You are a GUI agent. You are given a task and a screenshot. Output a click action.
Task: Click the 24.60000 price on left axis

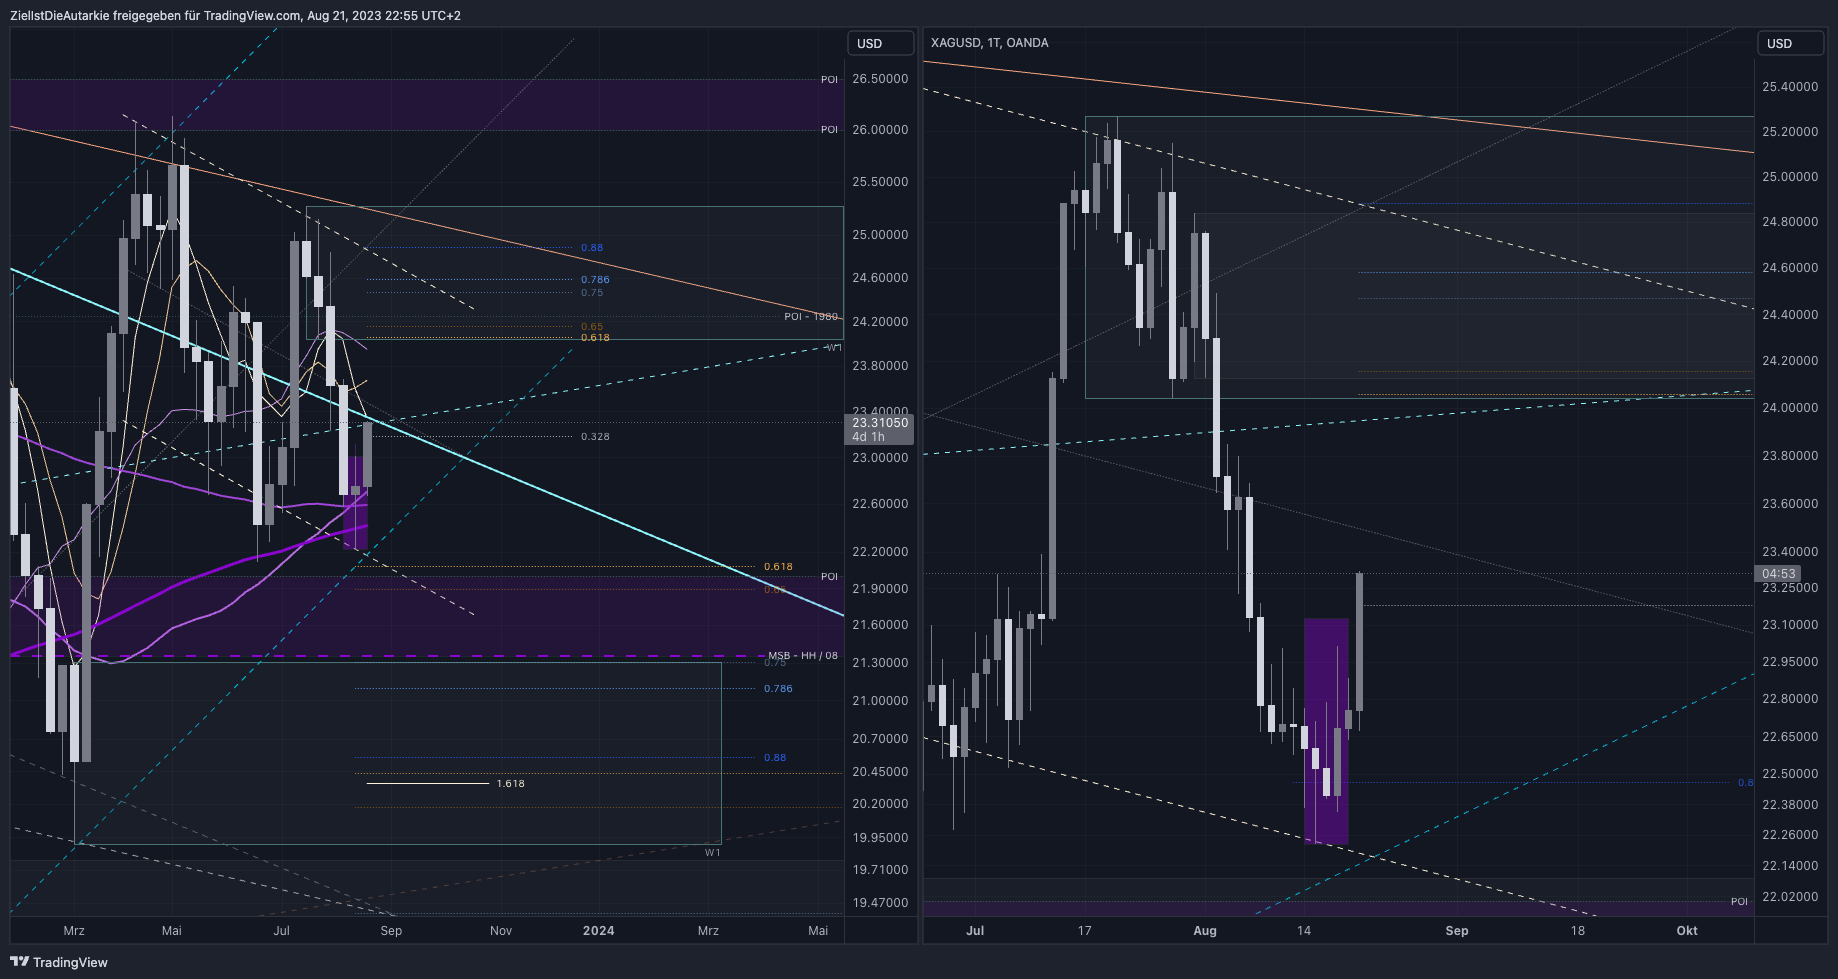880,278
